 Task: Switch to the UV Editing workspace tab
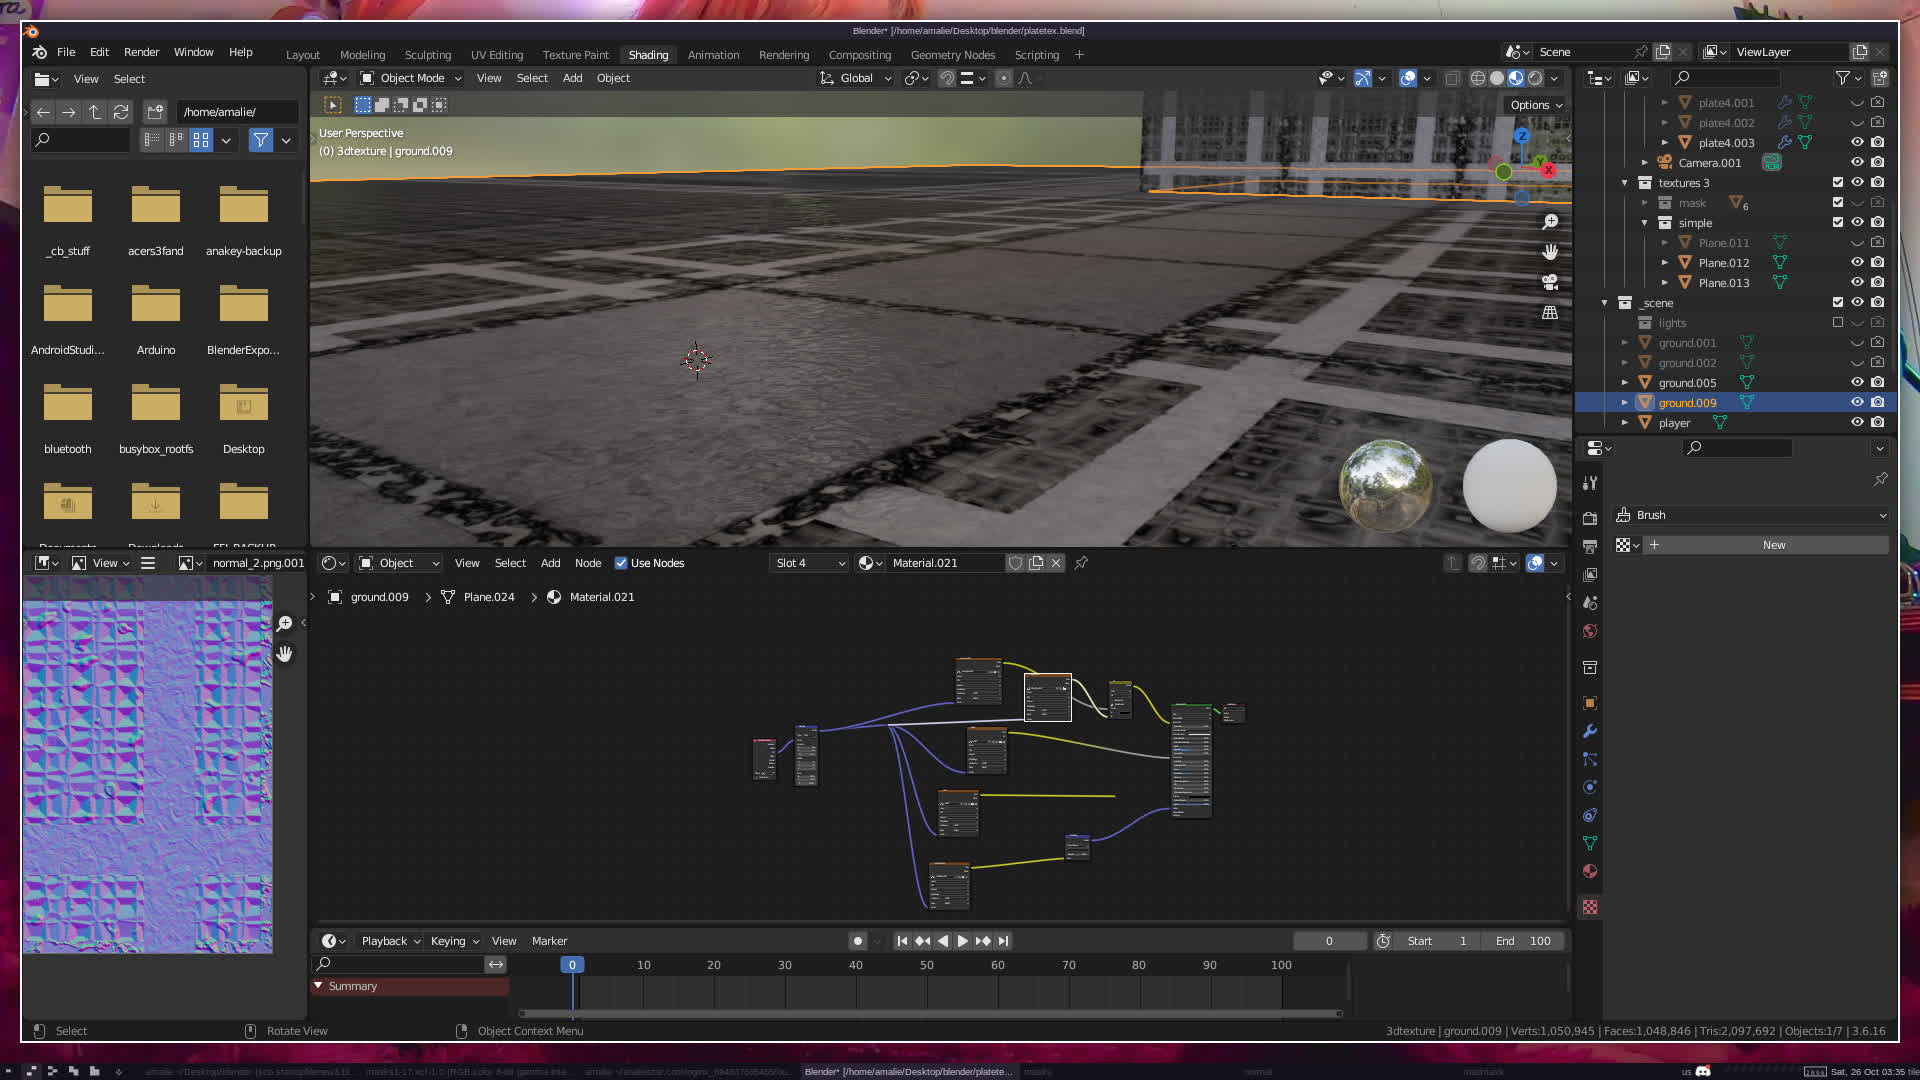[x=497, y=55]
